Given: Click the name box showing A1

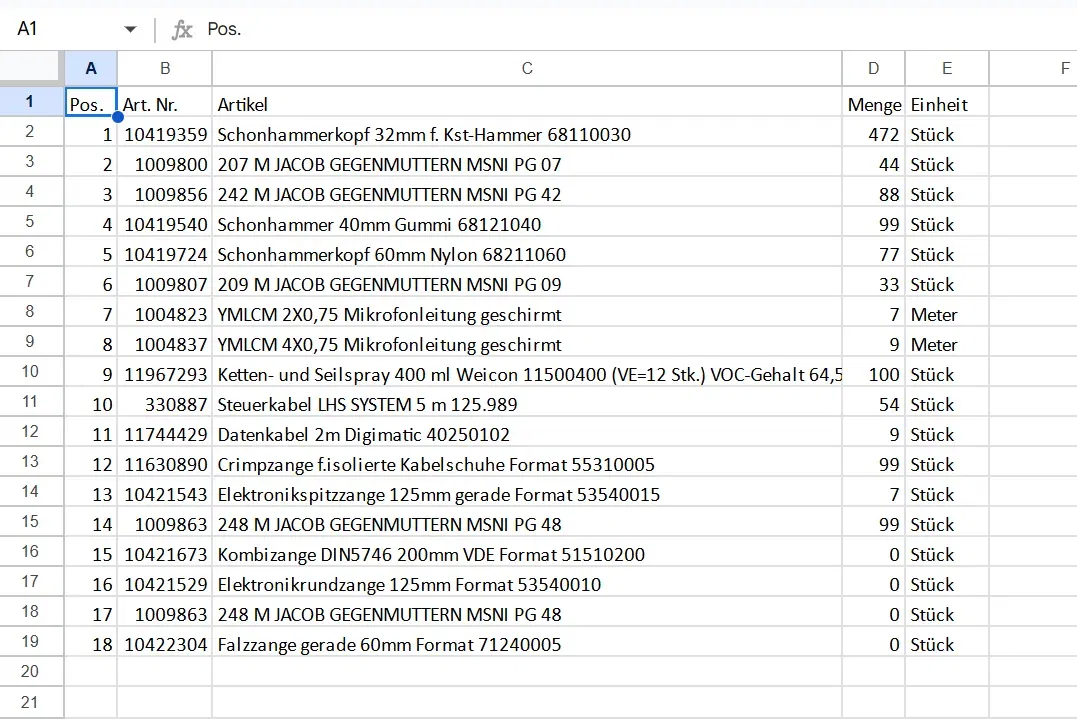Looking at the screenshot, I should point(60,29).
